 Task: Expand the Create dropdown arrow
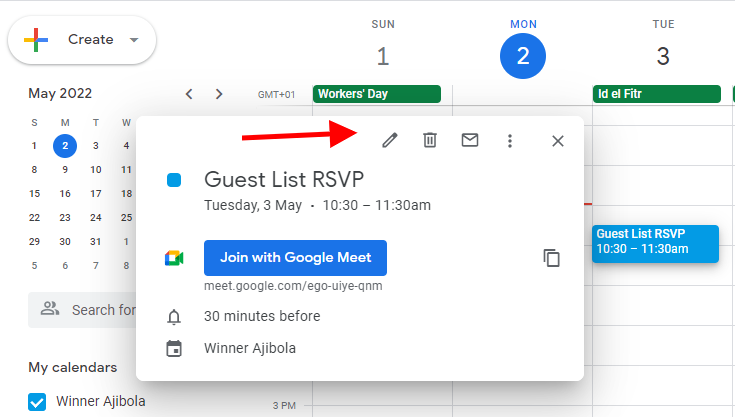134,40
